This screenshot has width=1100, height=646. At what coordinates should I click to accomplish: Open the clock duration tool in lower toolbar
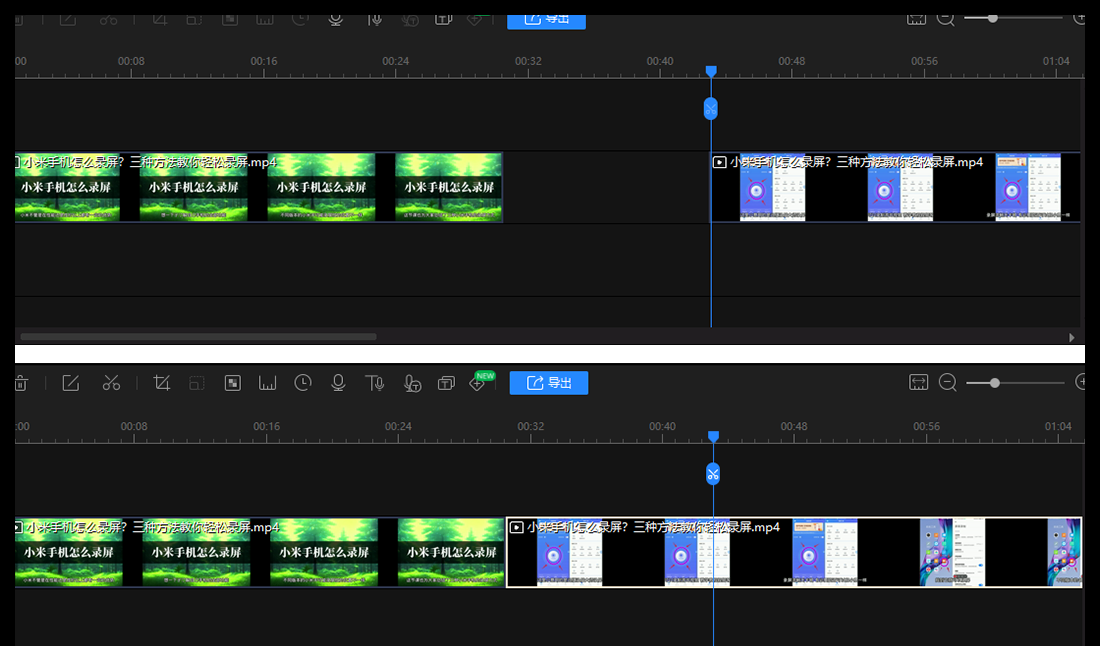(x=303, y=383)
